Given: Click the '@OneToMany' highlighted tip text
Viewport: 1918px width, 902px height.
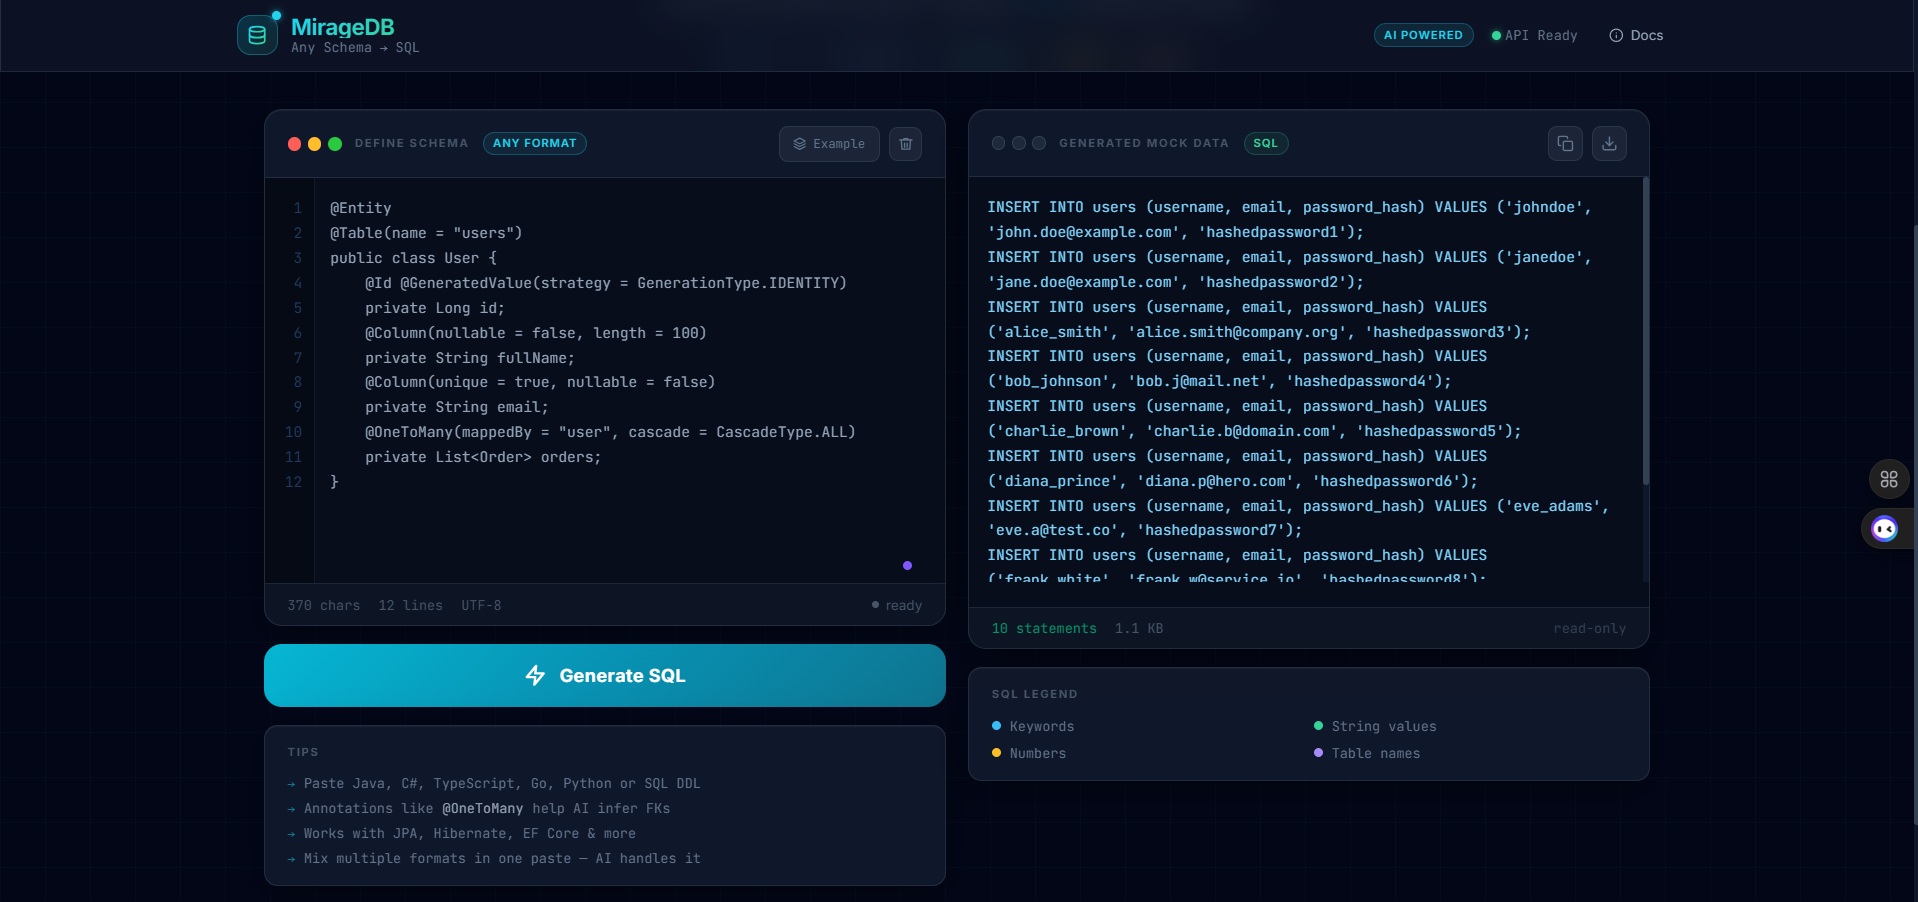Looking at the screenshot, I should click(482, 808).
